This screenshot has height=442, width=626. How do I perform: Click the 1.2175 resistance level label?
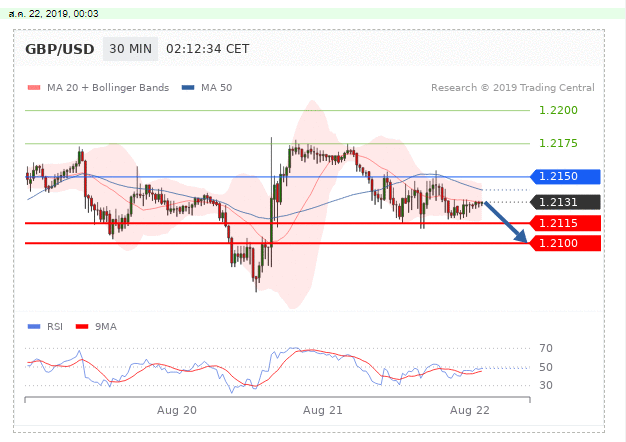[558, 143]
